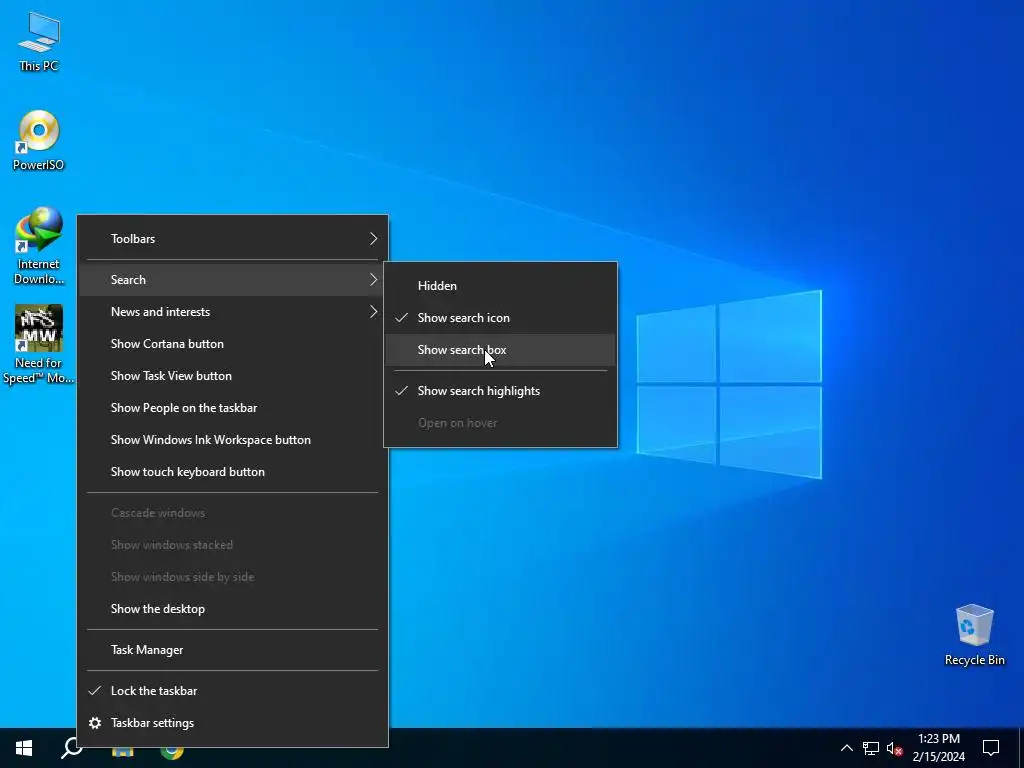Toggle Show Windows Ink Workspace button
The width and height of the screenshot is (1024, 768).
(x=233, y=440)
